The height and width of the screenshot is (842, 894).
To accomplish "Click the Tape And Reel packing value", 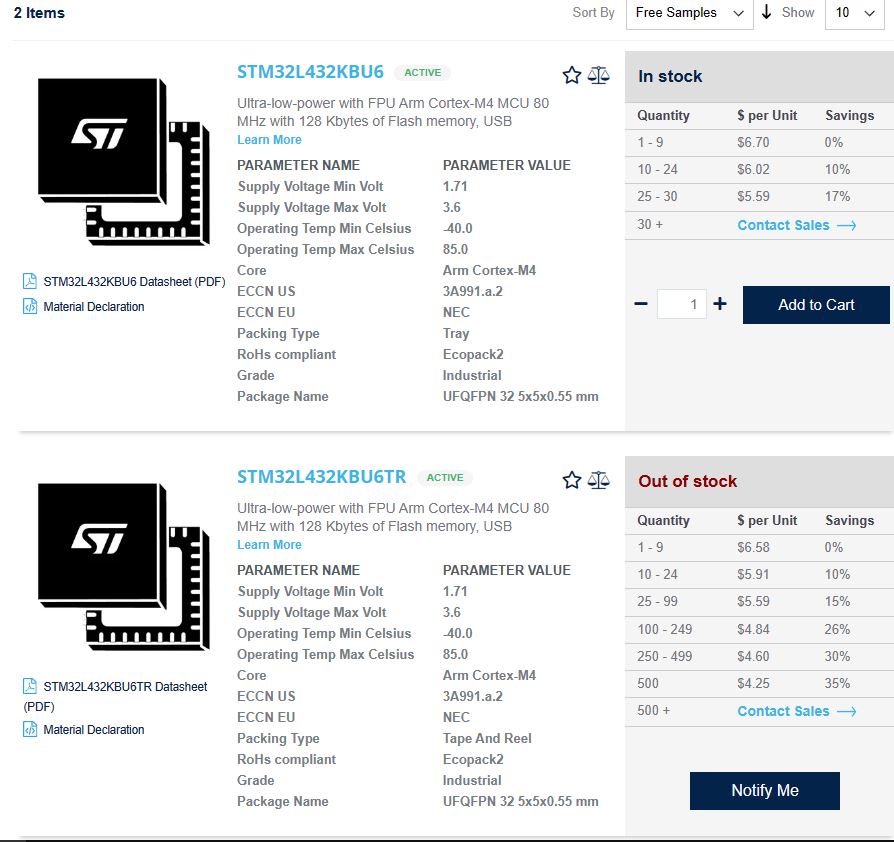I will point(487,738).
